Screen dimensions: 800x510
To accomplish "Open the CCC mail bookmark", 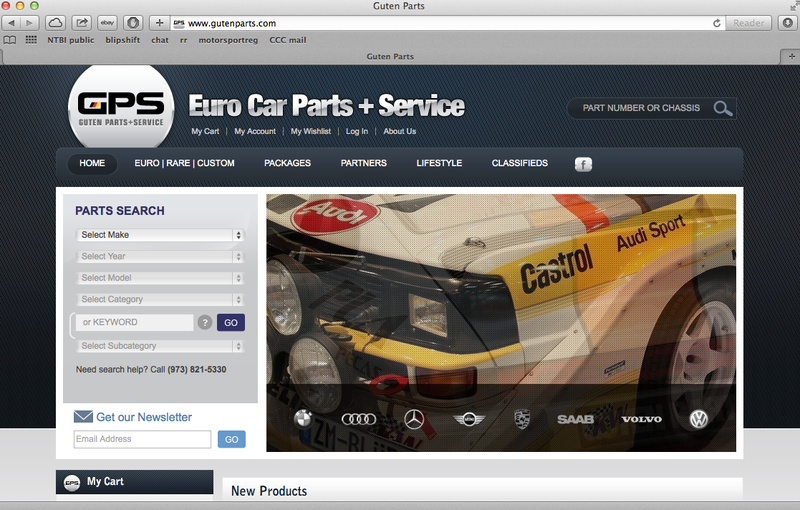I will [x=288, y=40].
